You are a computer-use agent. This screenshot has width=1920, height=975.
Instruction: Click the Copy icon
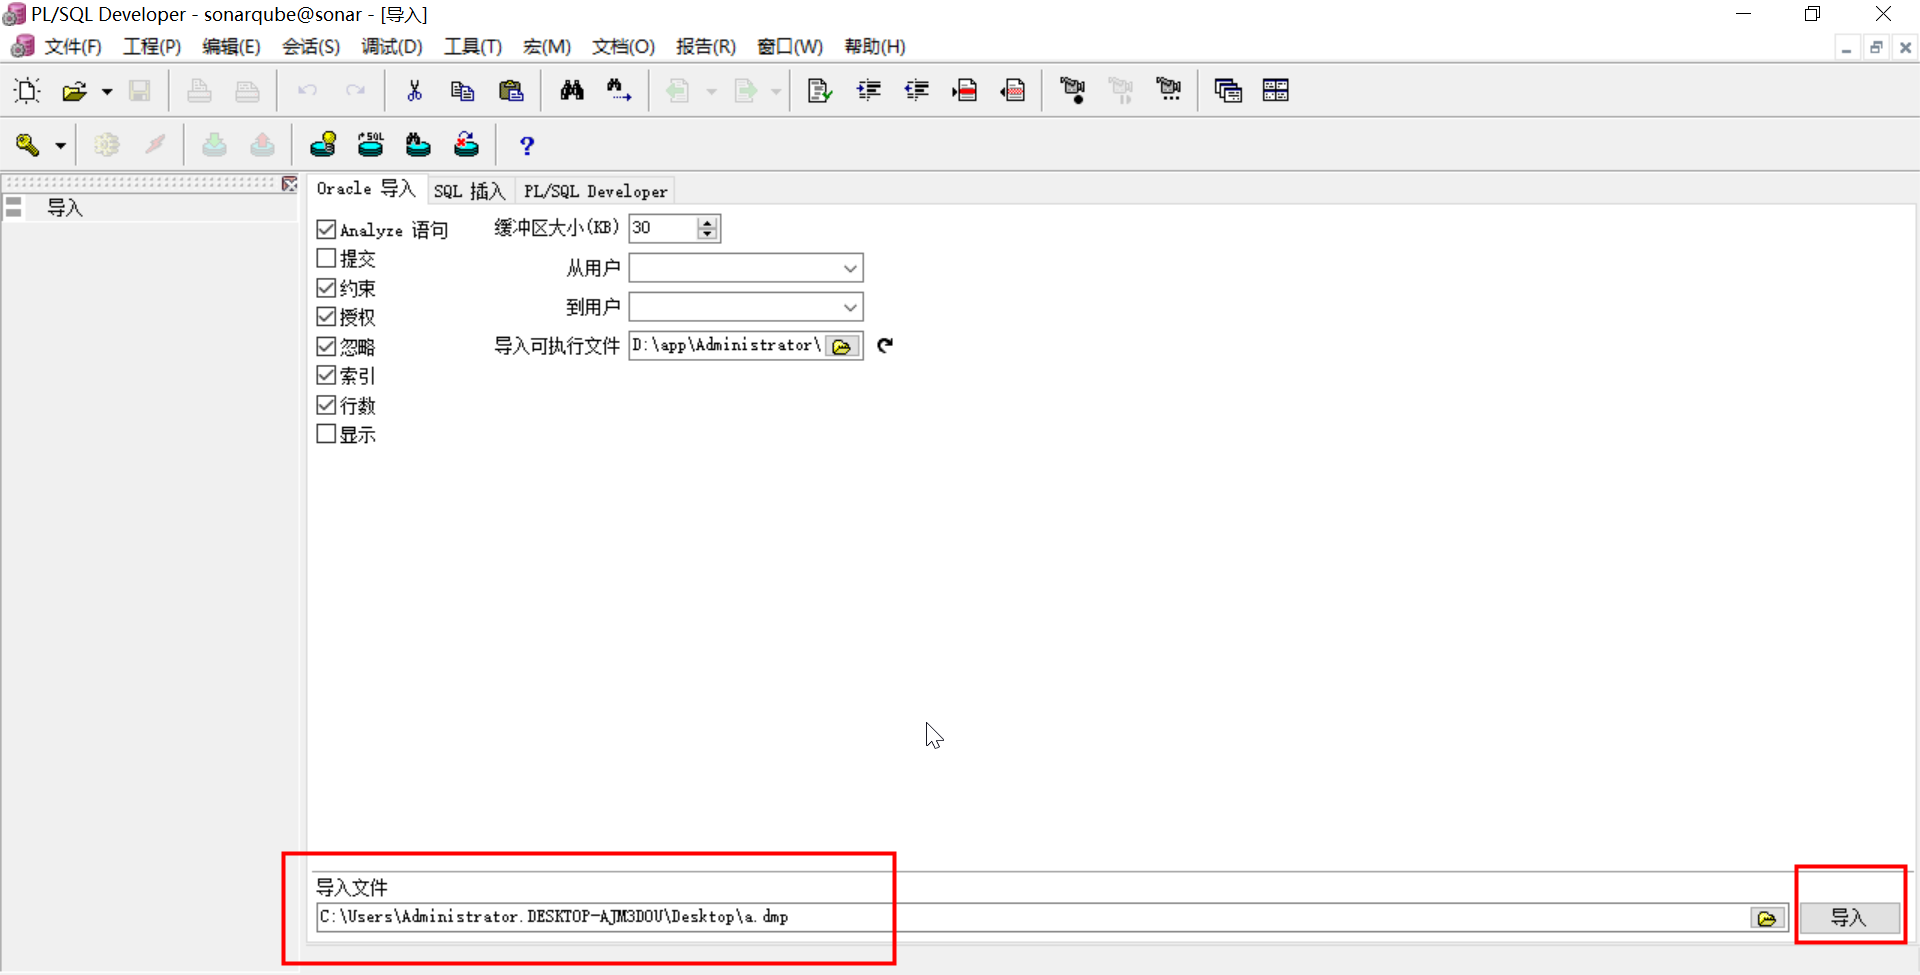[x=462, y=91]
